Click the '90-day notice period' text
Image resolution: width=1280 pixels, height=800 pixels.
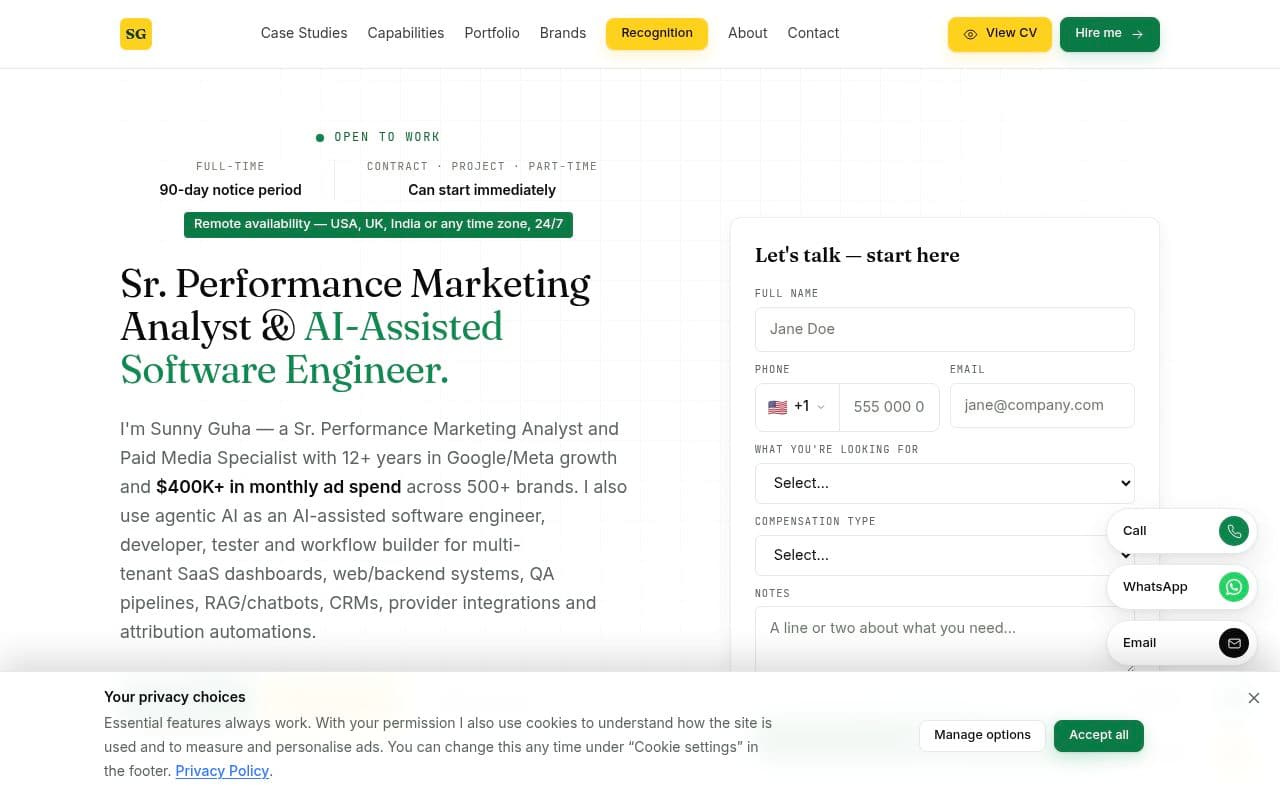coord(230,190)
